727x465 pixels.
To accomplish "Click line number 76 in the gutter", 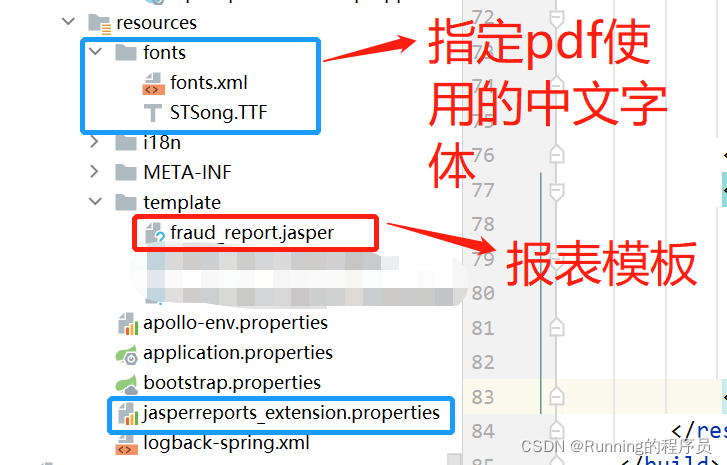I will coord(484,155).
